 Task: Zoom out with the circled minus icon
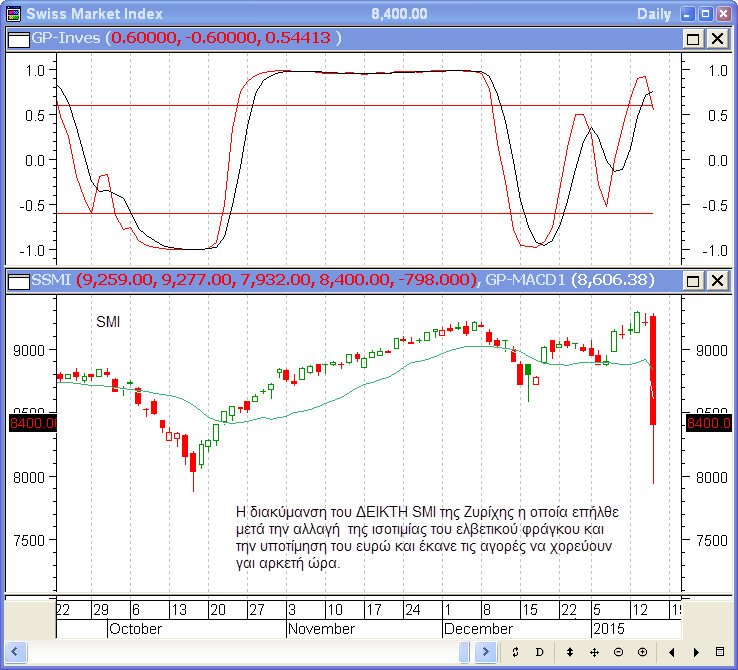pos(618,652)
